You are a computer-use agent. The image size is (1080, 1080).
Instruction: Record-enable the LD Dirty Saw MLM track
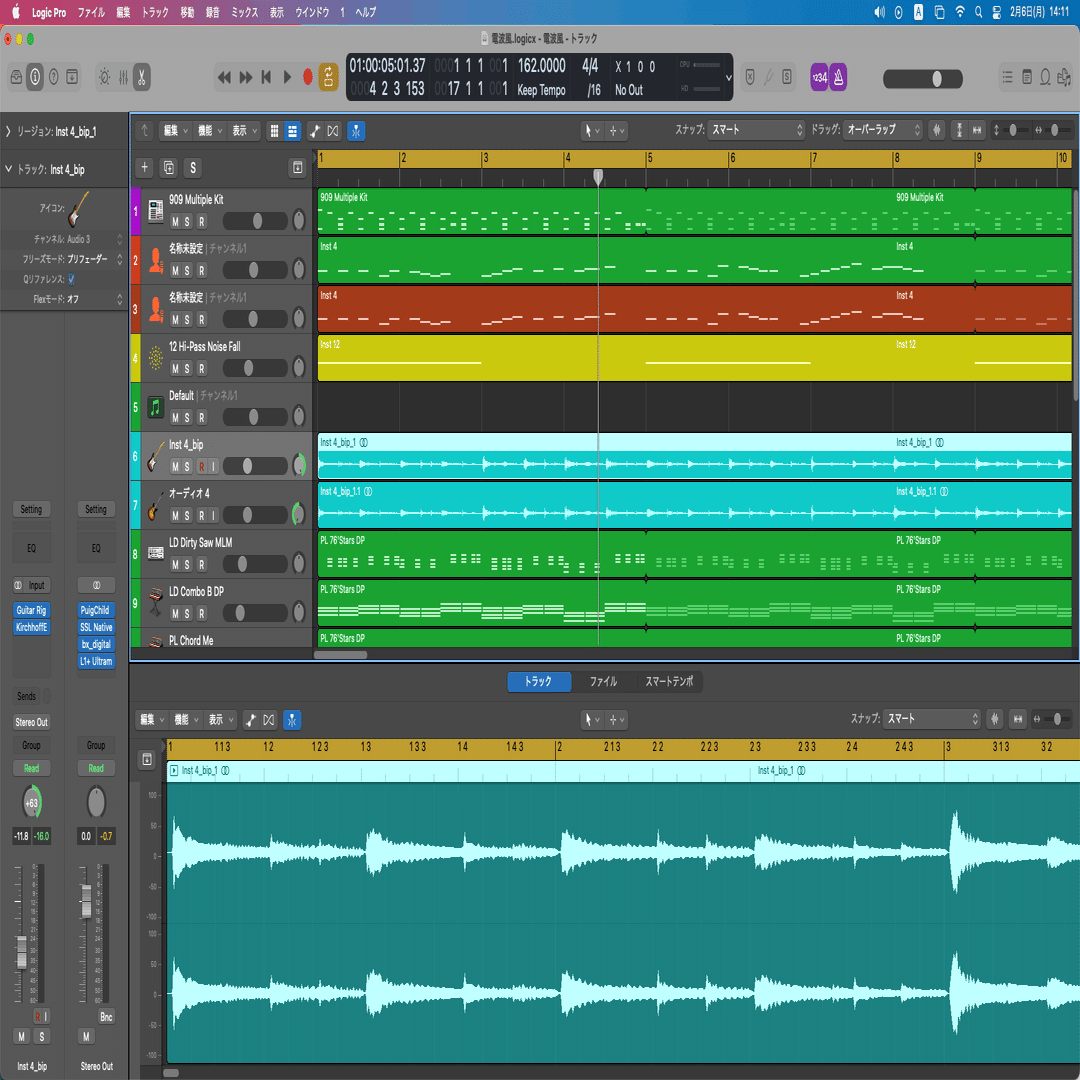coord(202,565)
